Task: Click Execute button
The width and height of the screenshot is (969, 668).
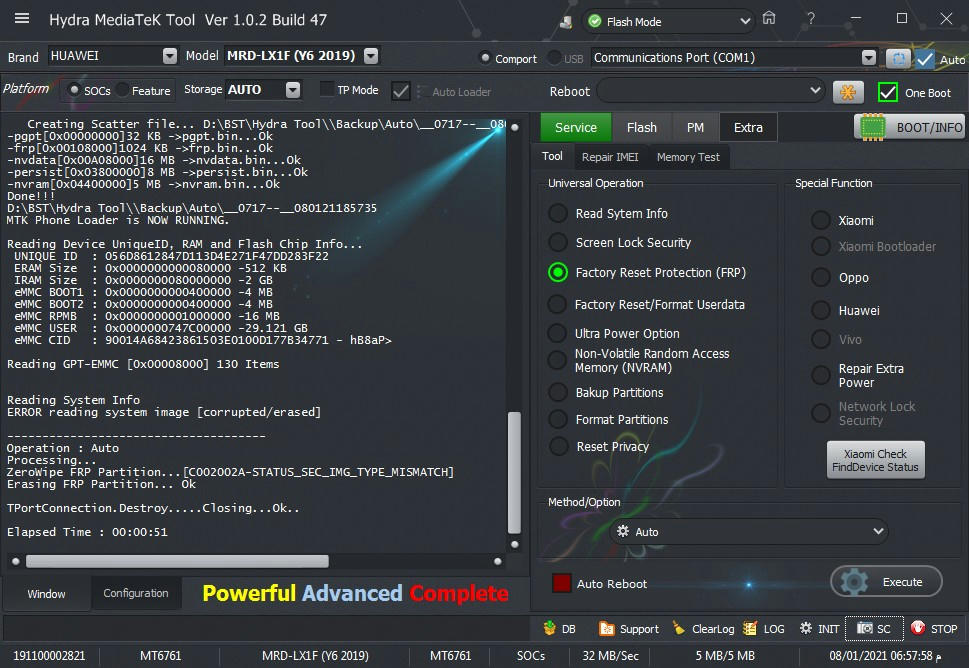Action: [886, 581]
